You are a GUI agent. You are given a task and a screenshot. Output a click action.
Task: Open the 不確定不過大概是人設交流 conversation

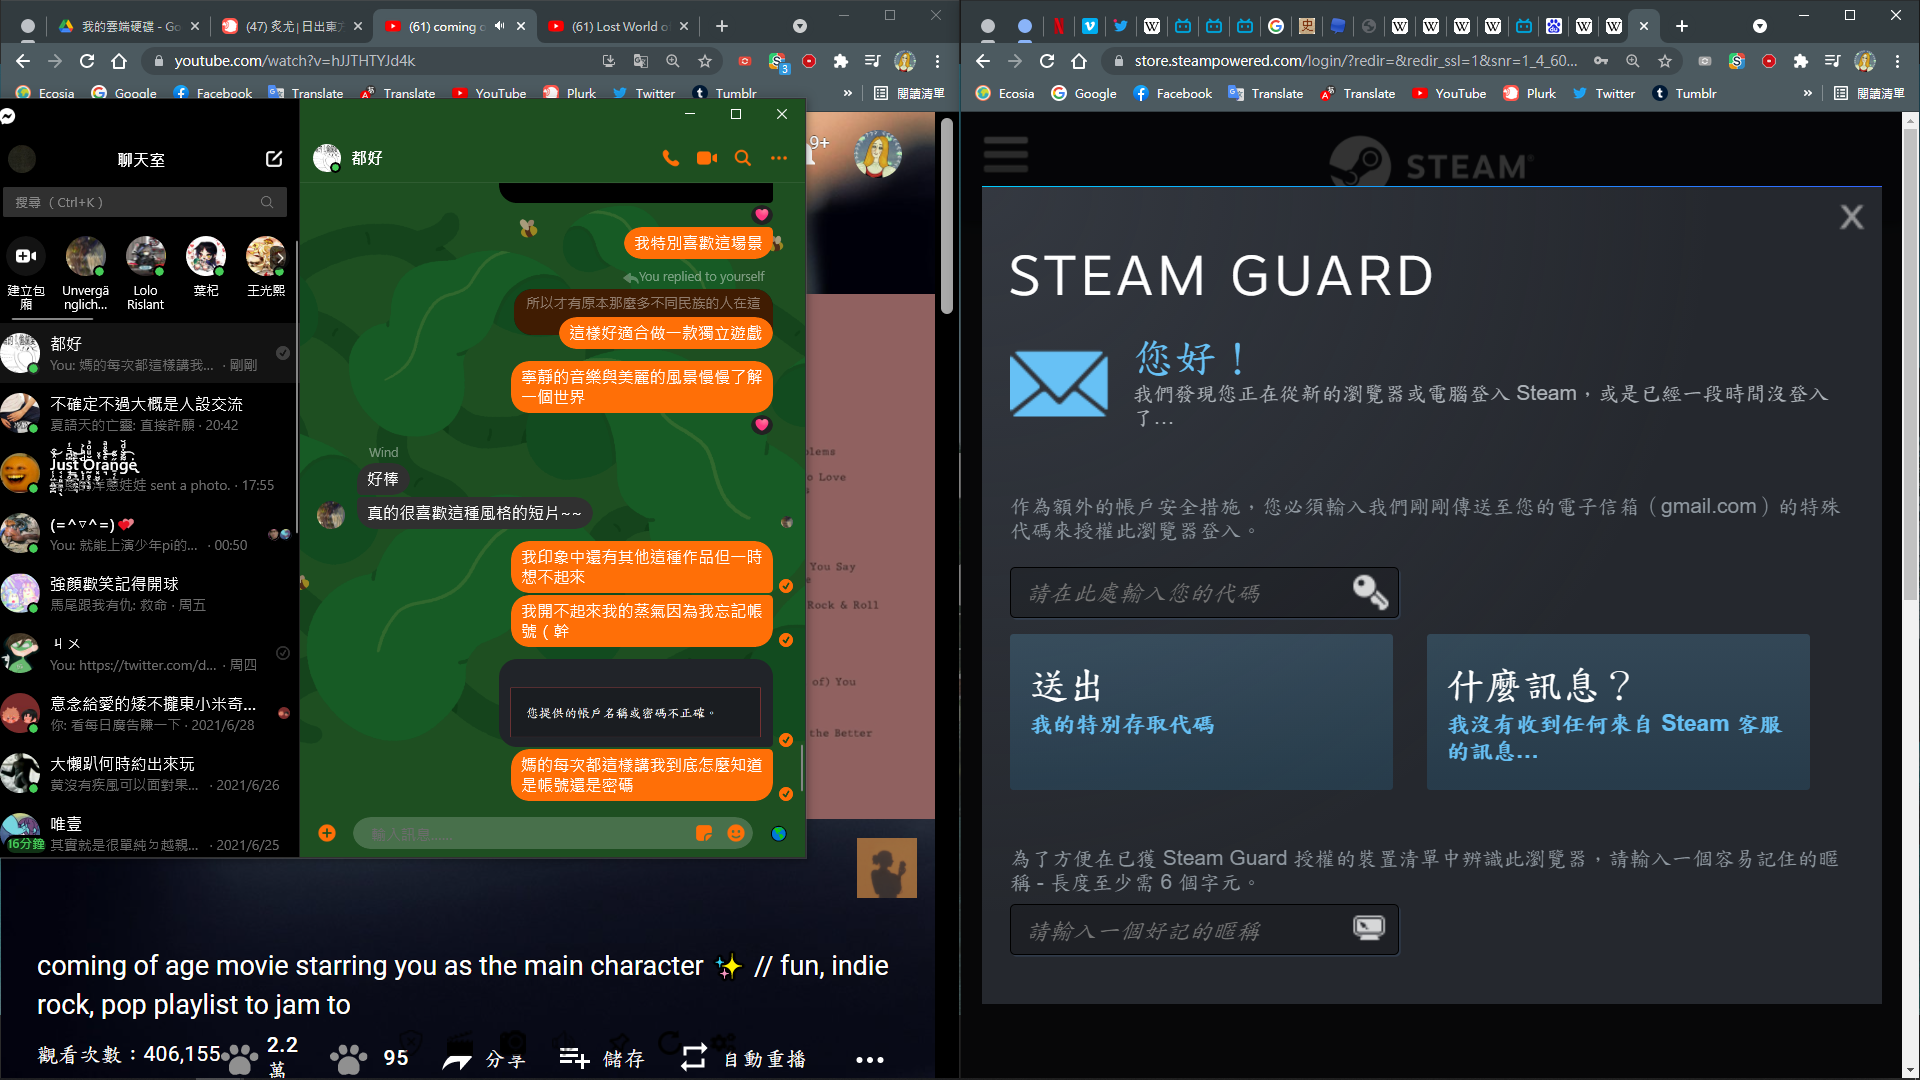pyautogui.click(x=148, y=413)
